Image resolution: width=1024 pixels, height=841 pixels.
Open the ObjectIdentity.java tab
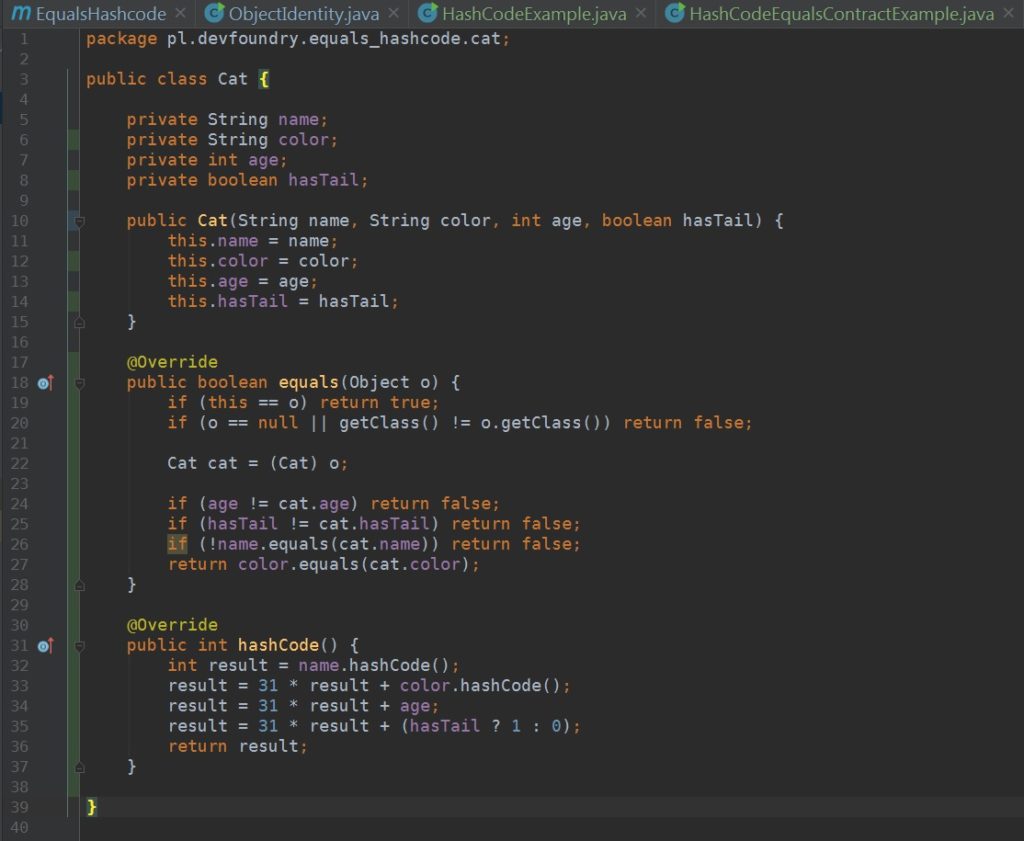304,14
